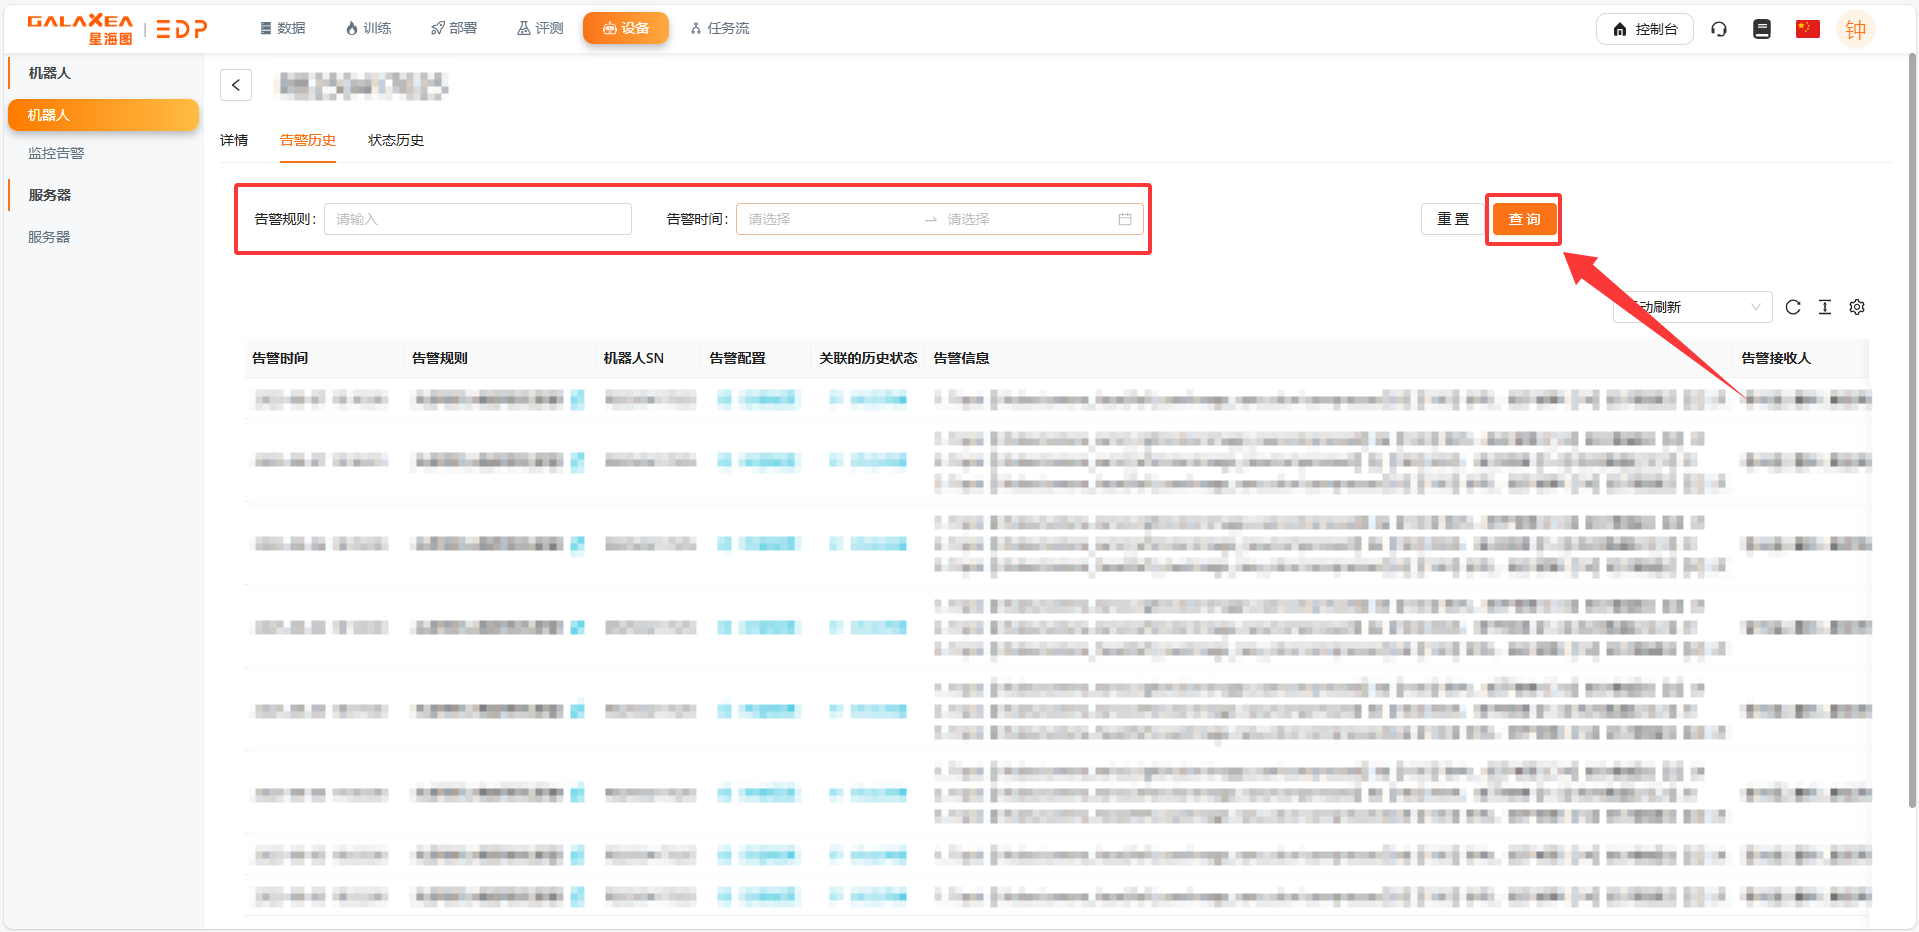Click the 重置 button

(x=1453, y=219)
